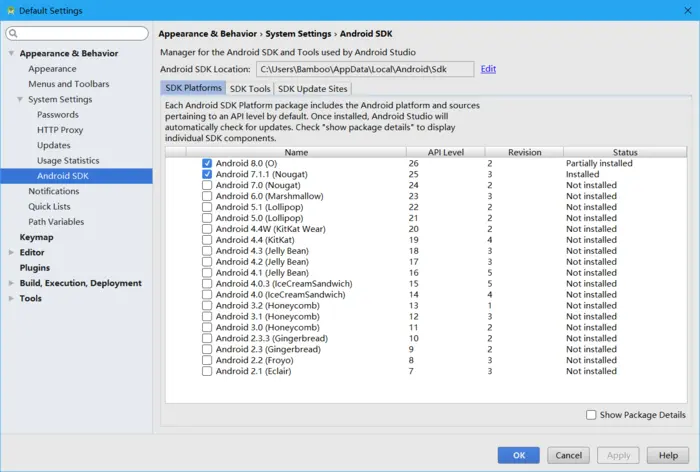Check Android 4.3 (Jelly Bean) checkbox
700x472 pixels.
tap(207, 251)
